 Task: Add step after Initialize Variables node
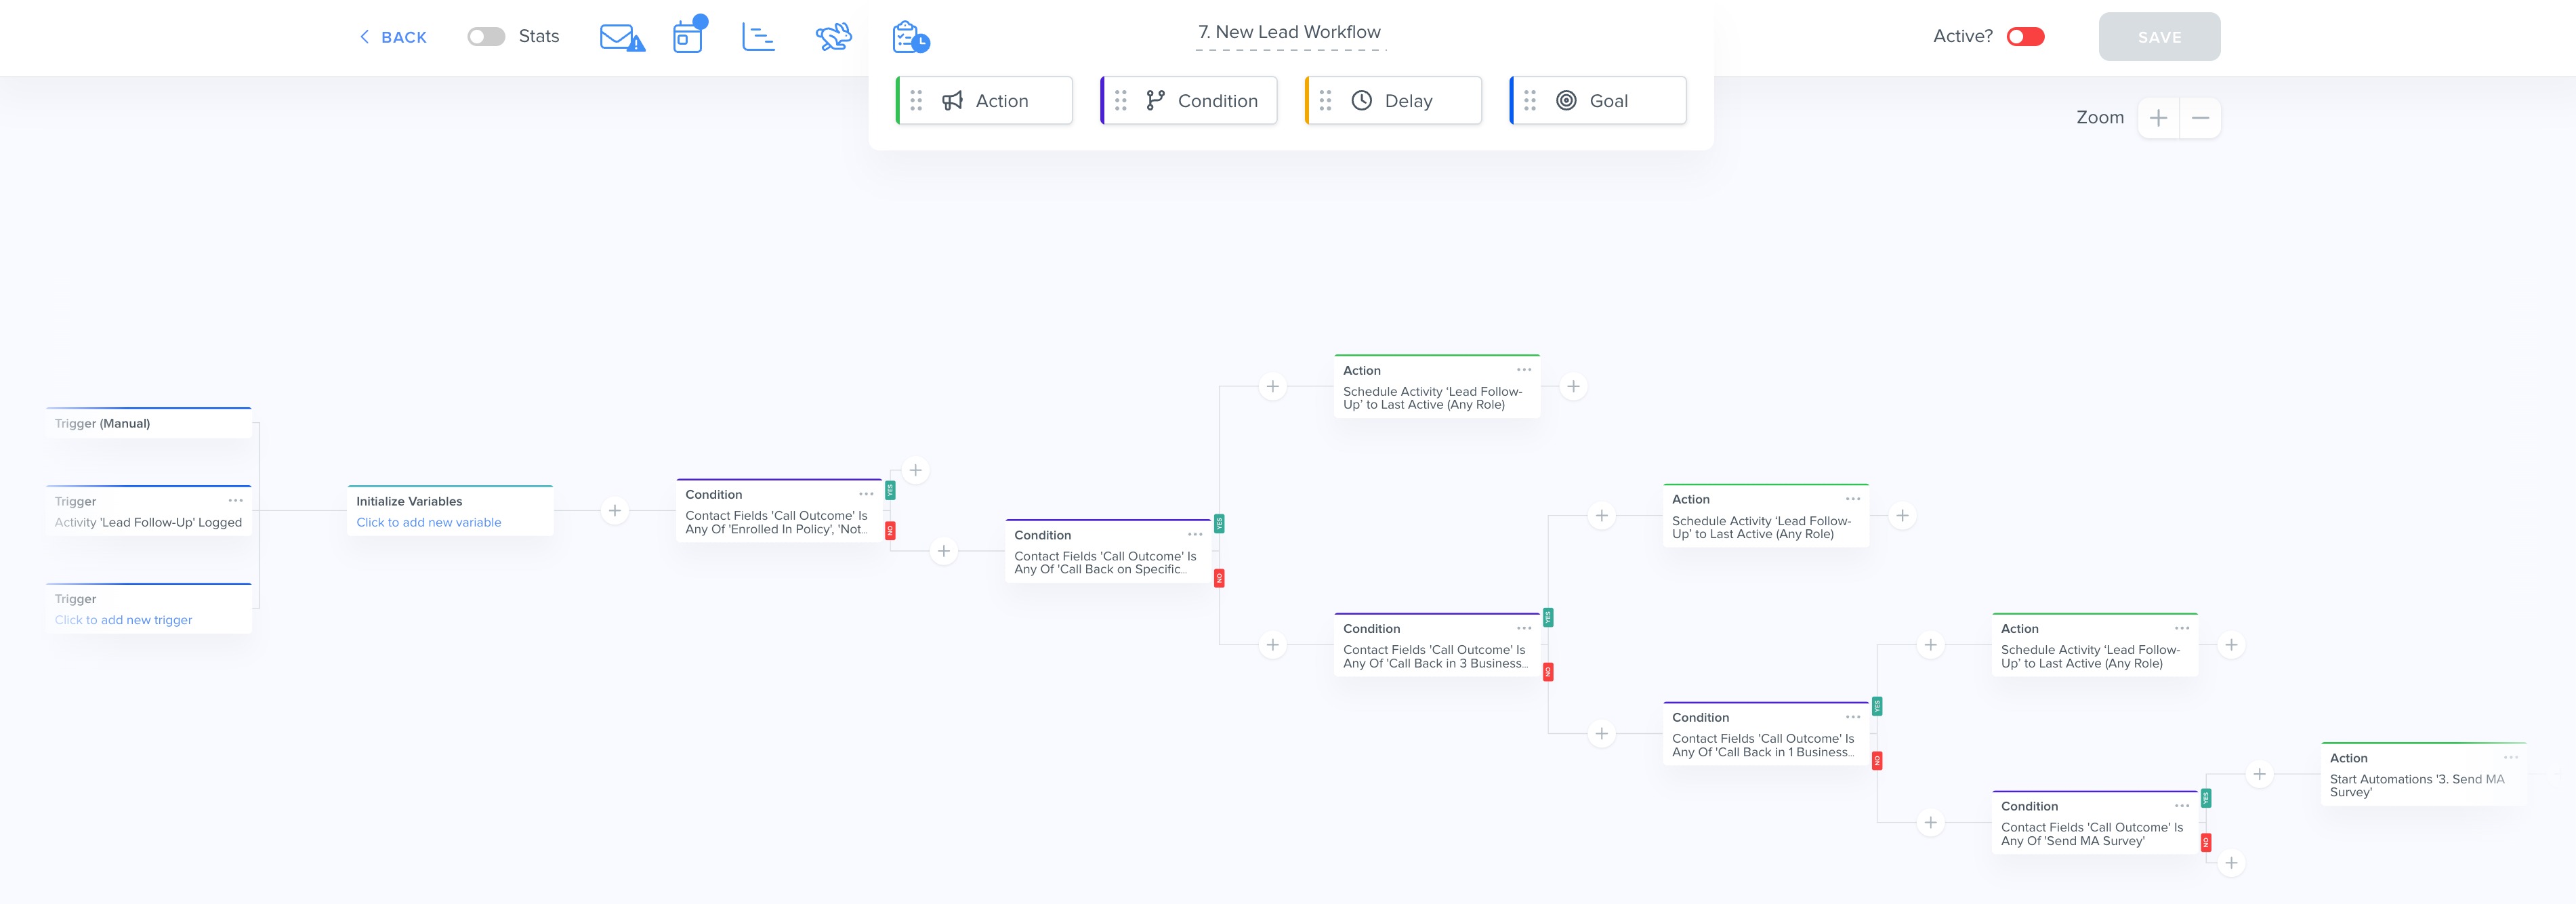tap(614, 511)
